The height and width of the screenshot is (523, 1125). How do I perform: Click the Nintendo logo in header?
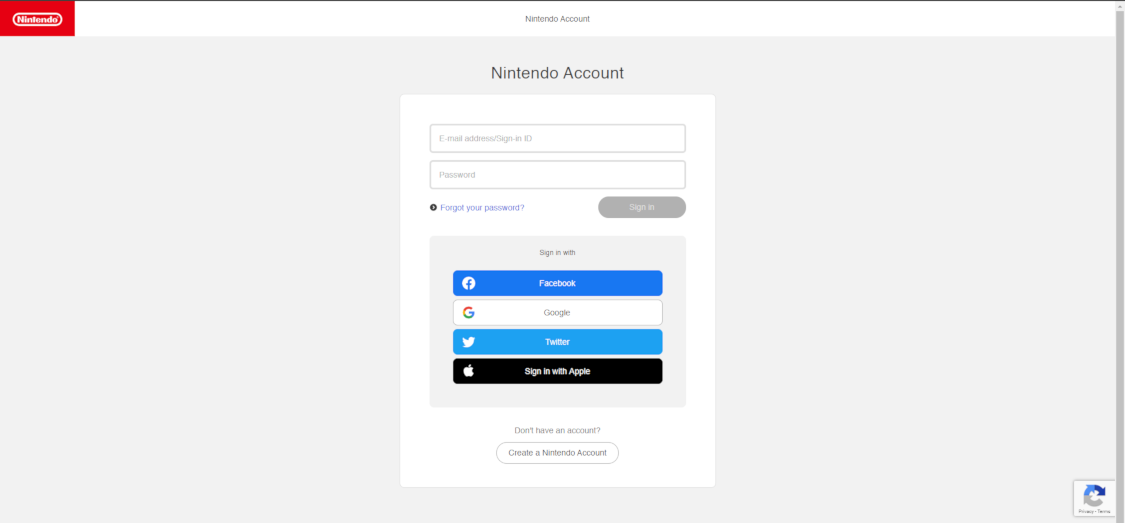[37, 19]
